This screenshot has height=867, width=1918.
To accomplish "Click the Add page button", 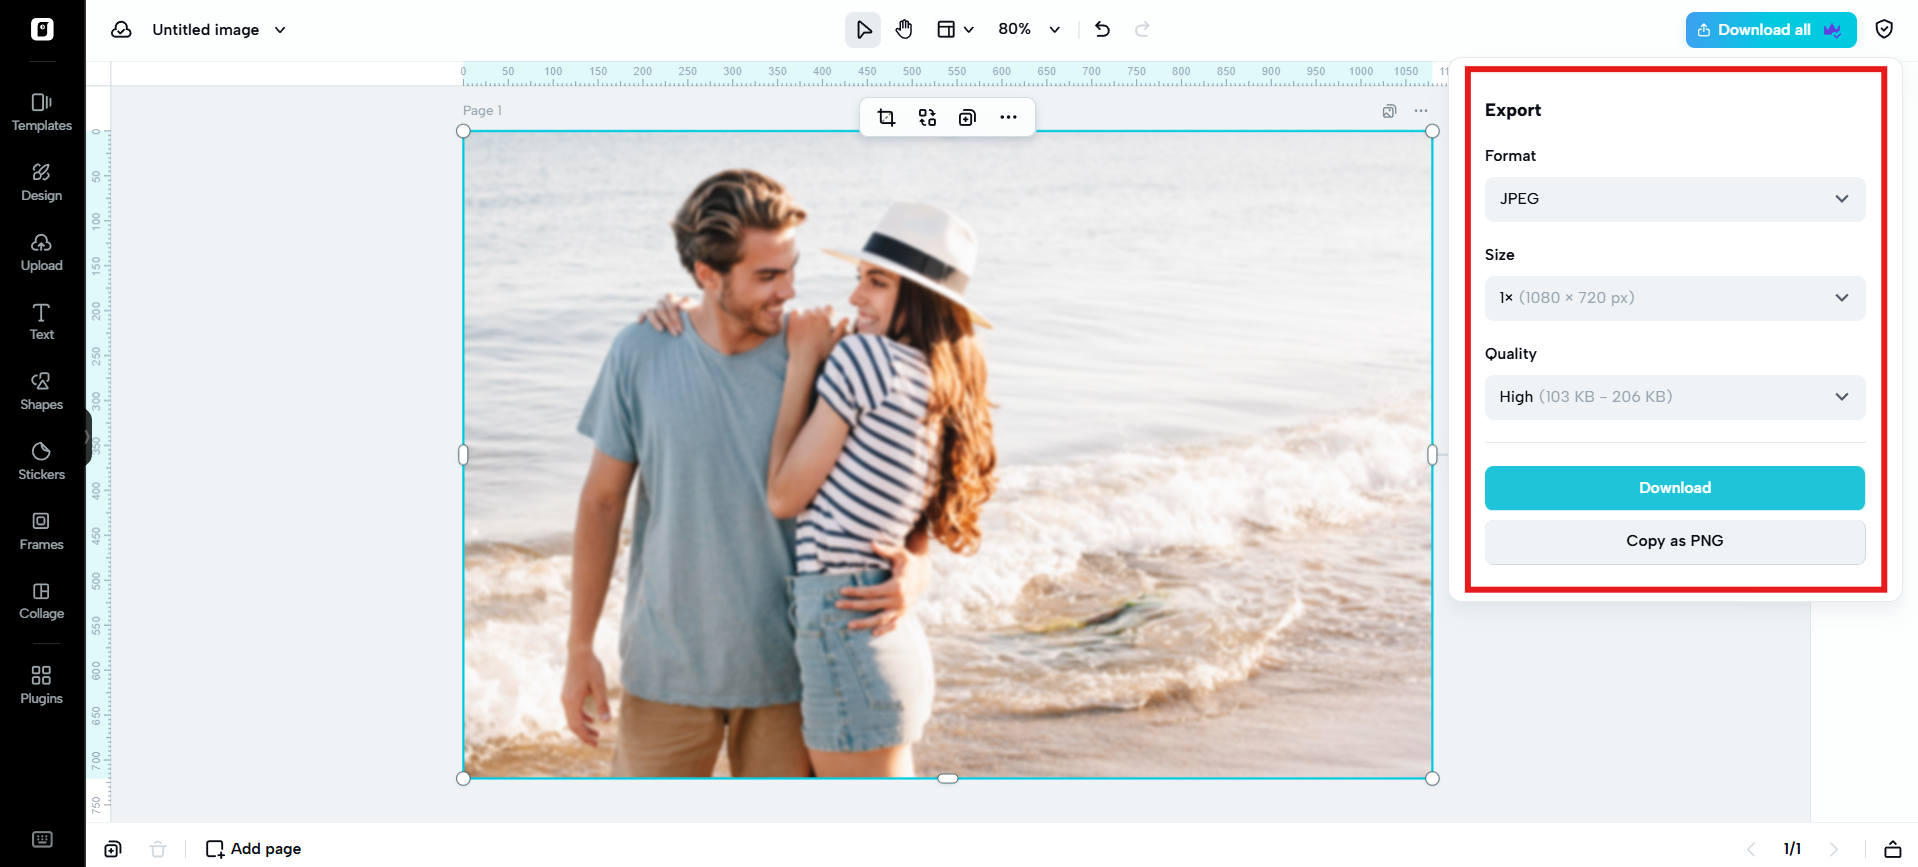I will pyautogui.click(x=253, y=849).
